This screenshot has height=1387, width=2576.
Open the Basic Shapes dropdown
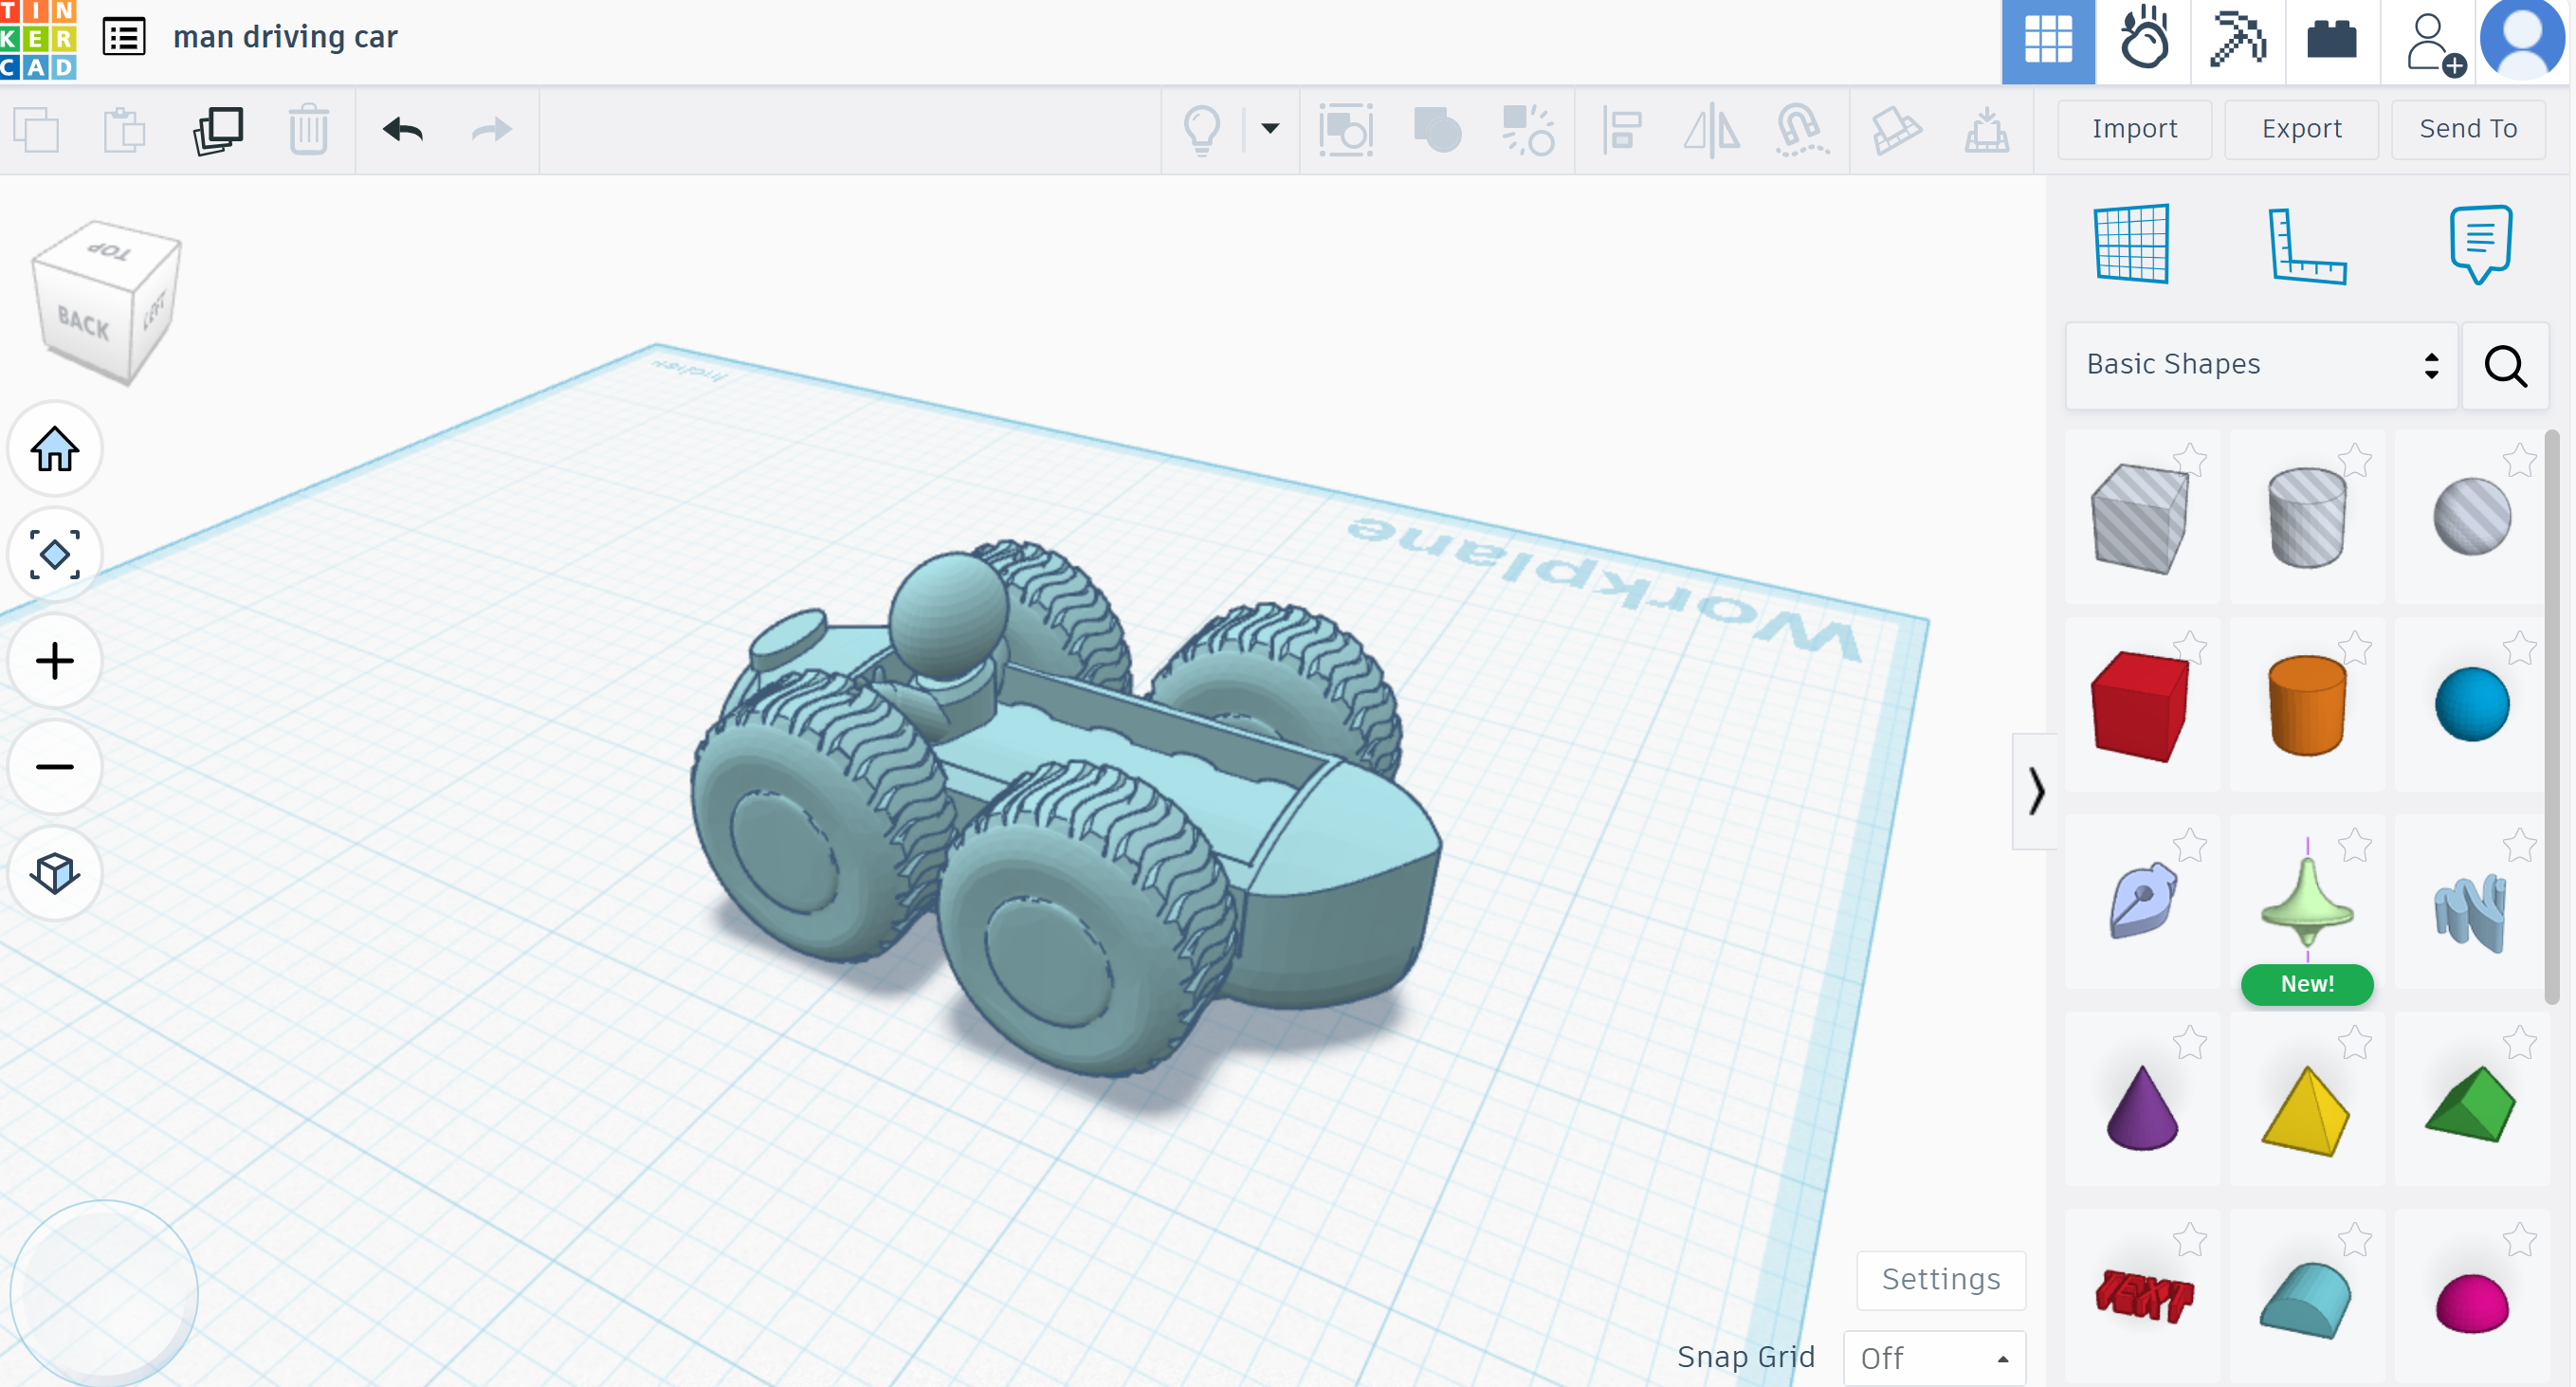[x=2261, y=364]
